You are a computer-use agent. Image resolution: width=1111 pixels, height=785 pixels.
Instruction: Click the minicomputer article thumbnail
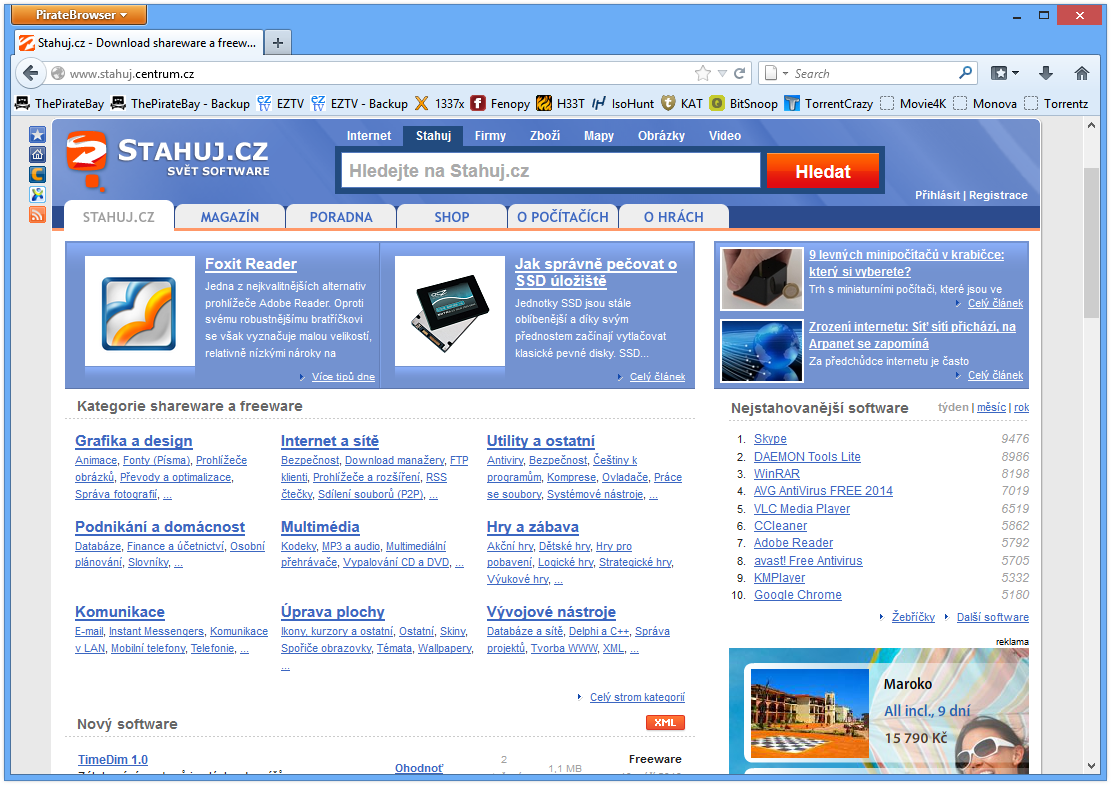point(762,279)
